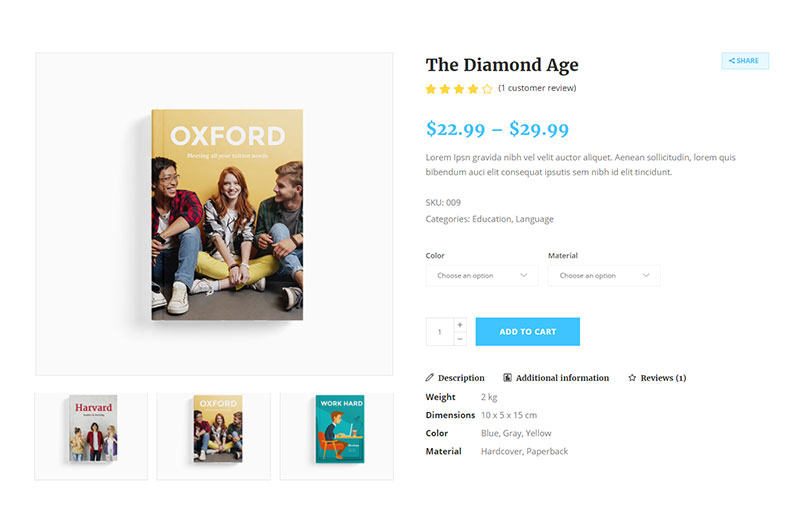Screen dimensions: 800x527
Task: Open the customer review link
Action: [537, 88]
